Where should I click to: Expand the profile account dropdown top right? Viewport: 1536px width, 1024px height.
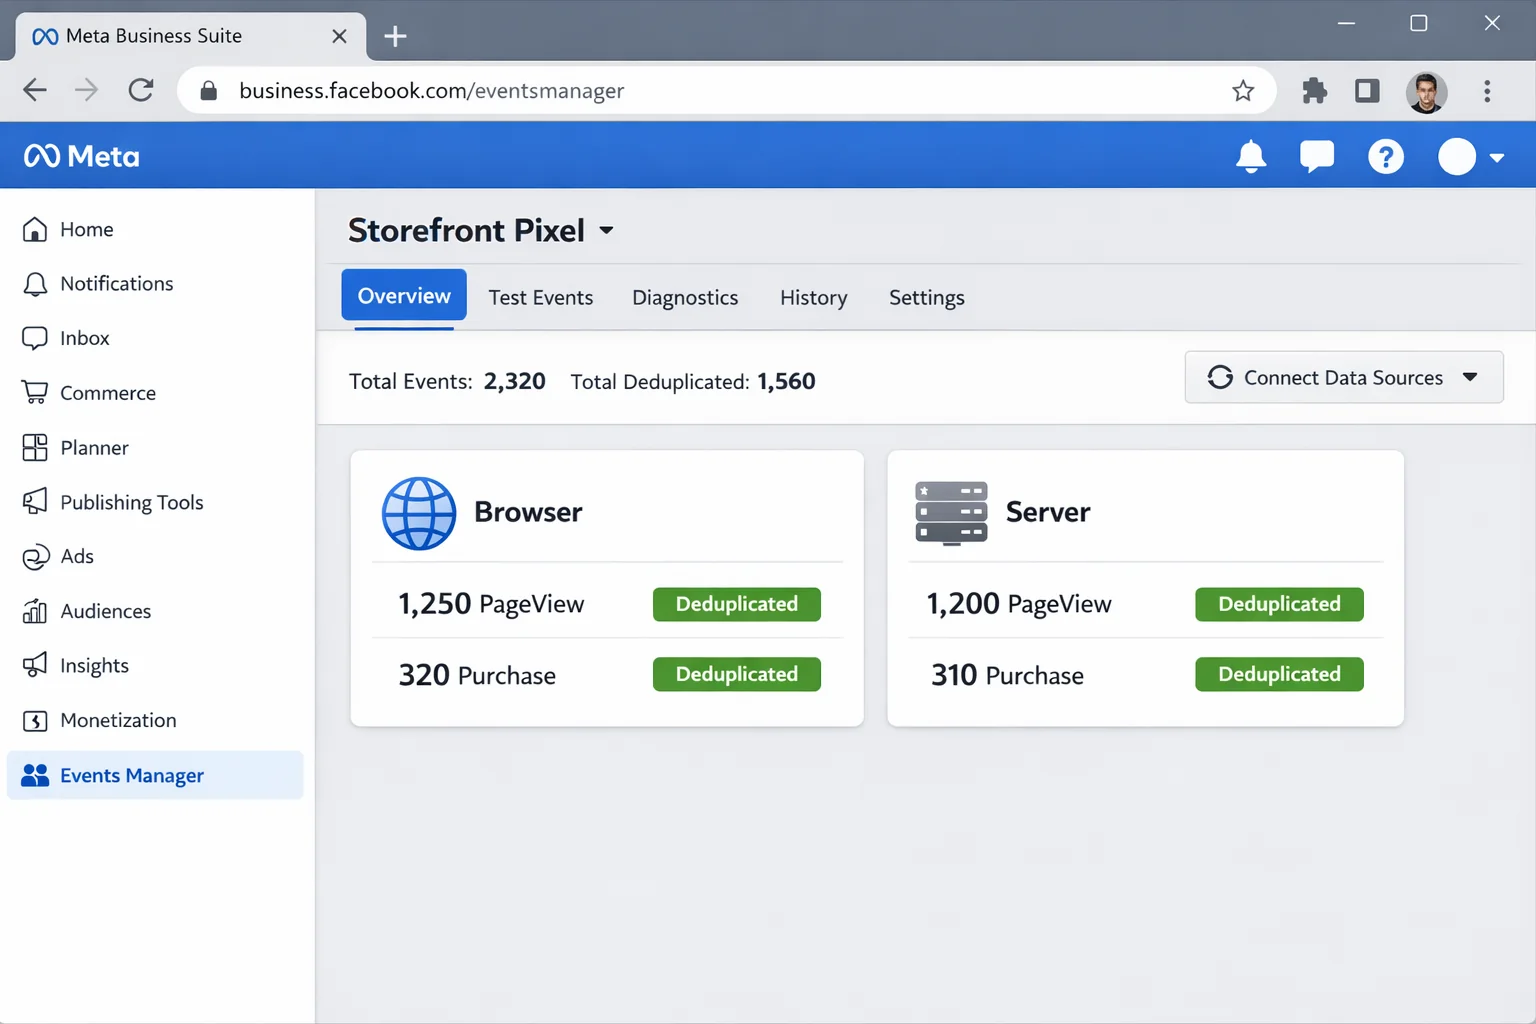[x=1497, y=157]
